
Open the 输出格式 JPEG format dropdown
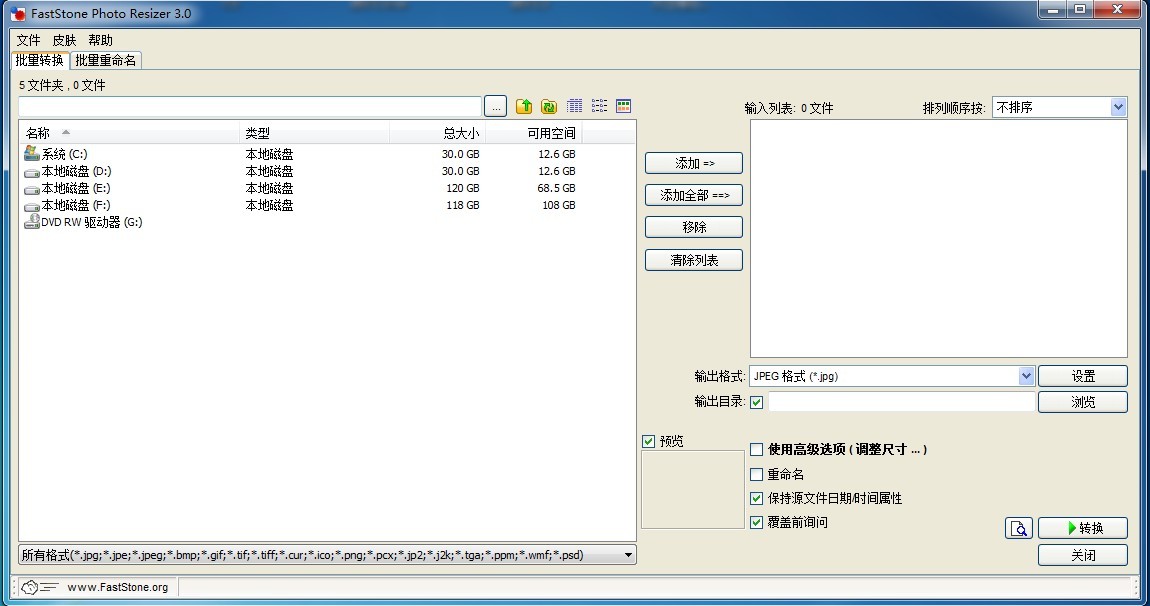1026,376
